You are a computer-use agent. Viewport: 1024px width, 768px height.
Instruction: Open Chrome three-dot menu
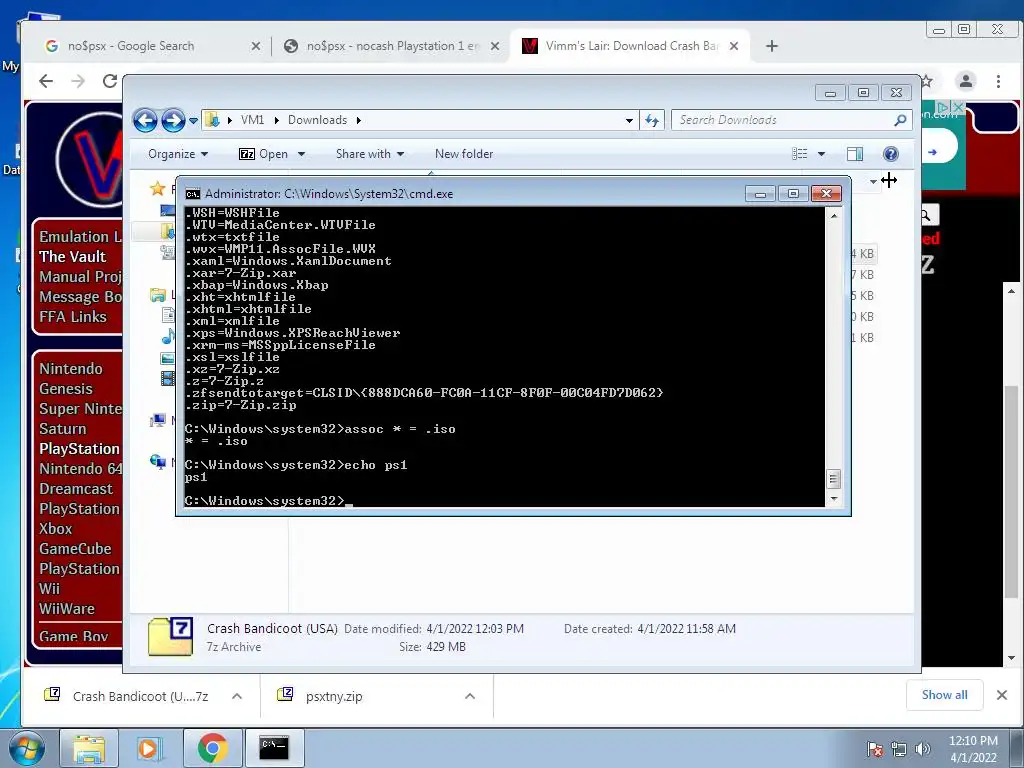point(998,81)
